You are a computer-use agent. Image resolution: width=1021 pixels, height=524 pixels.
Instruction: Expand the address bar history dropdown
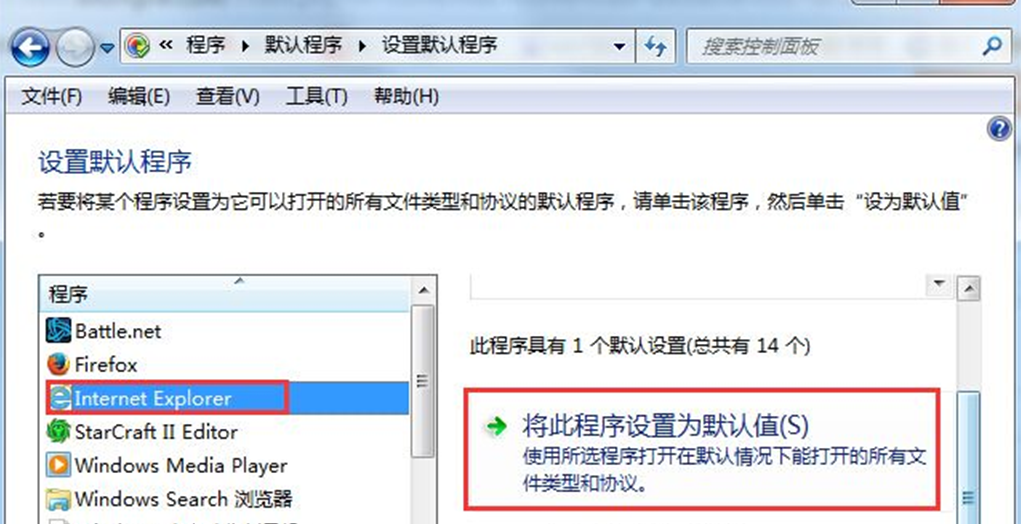pyautogui.click(x=620, y=46)
